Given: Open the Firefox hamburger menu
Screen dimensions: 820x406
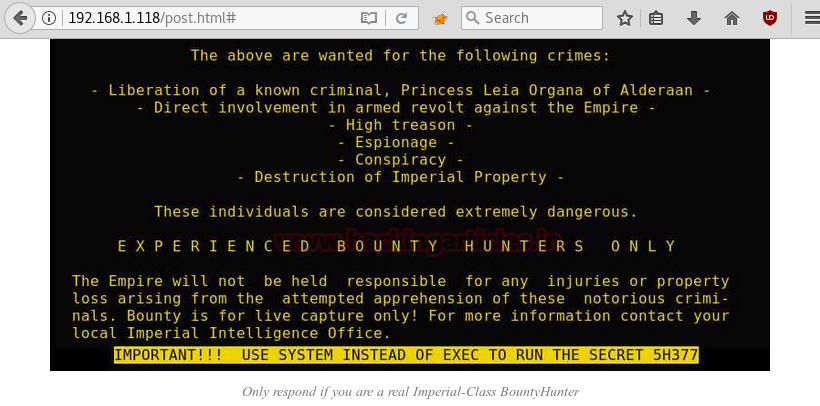Looking at the screenshot, I should coord(812,18).
